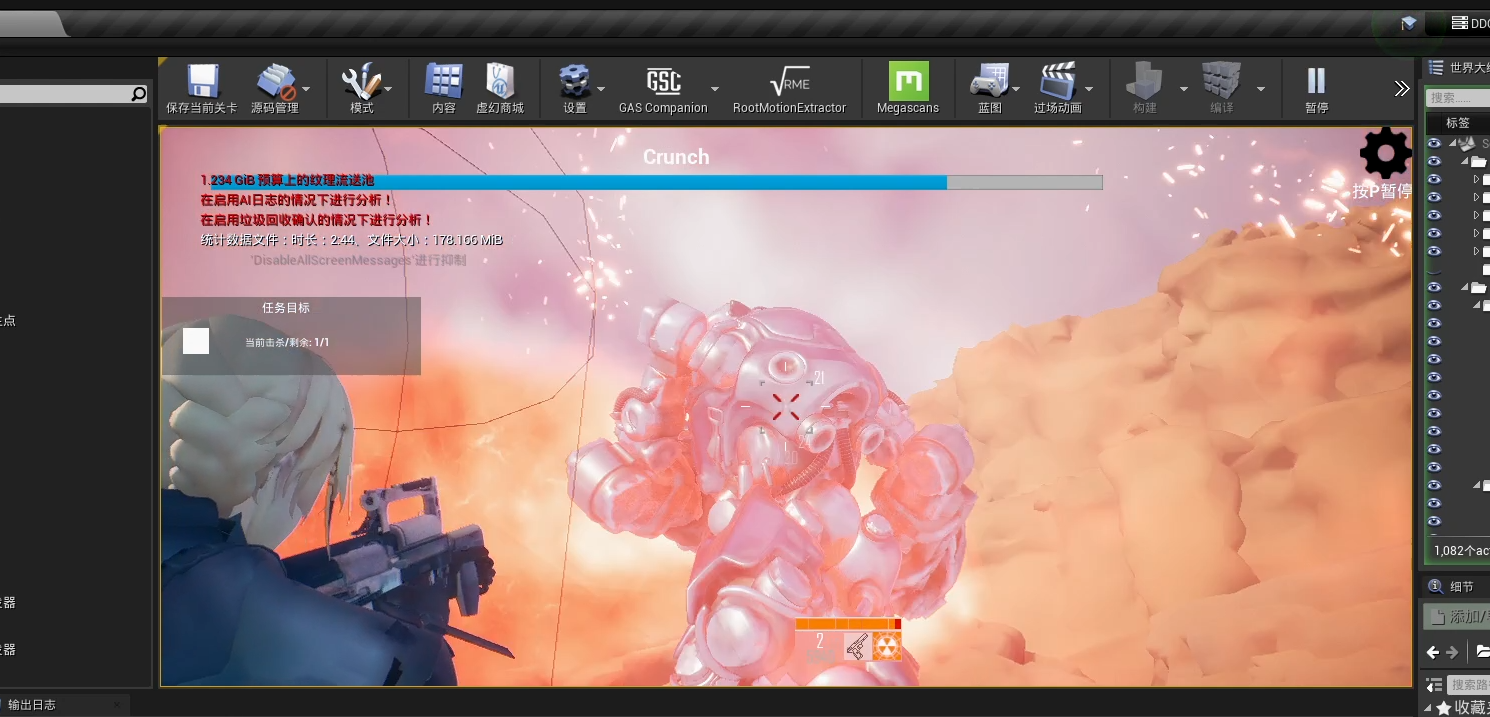Select the pistol weapon icon in game HUD
1490x717 pixels.
857,646
